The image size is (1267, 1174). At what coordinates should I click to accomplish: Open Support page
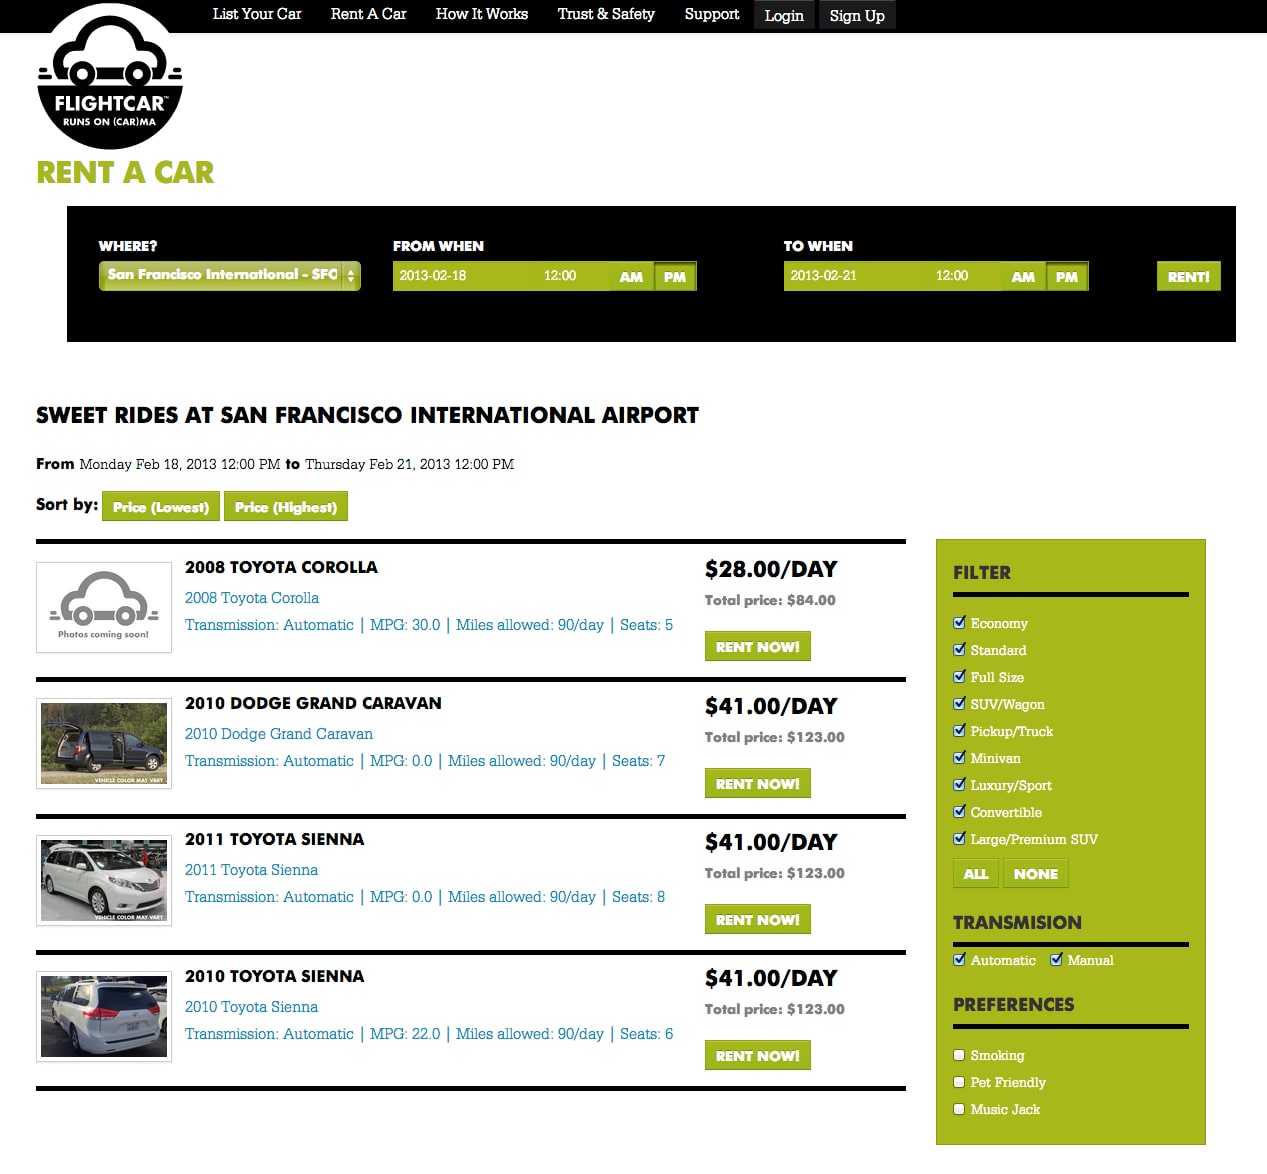712,14
